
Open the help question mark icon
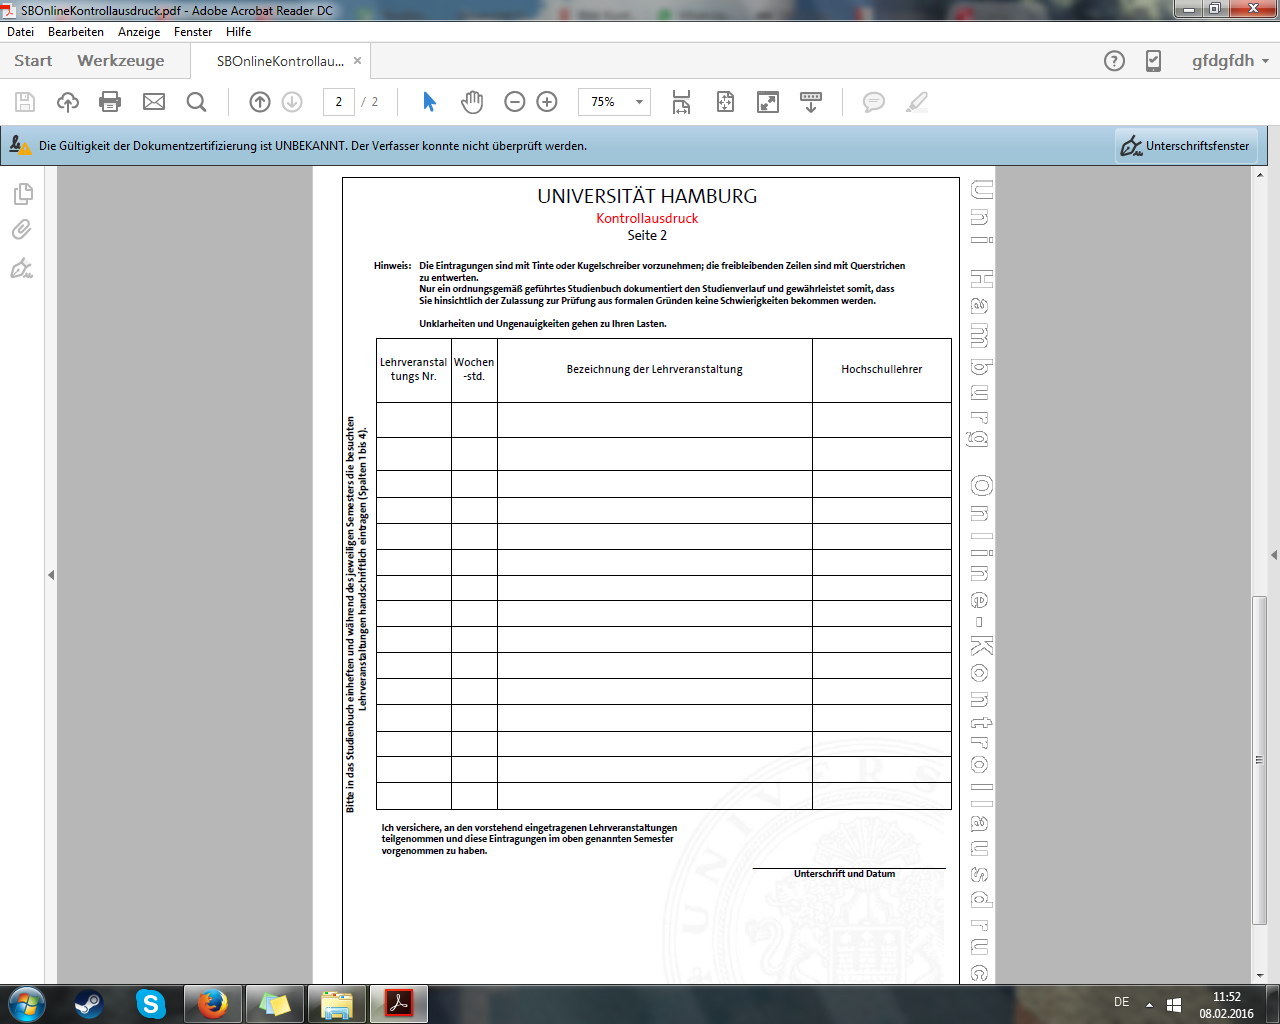(1114, 61)
